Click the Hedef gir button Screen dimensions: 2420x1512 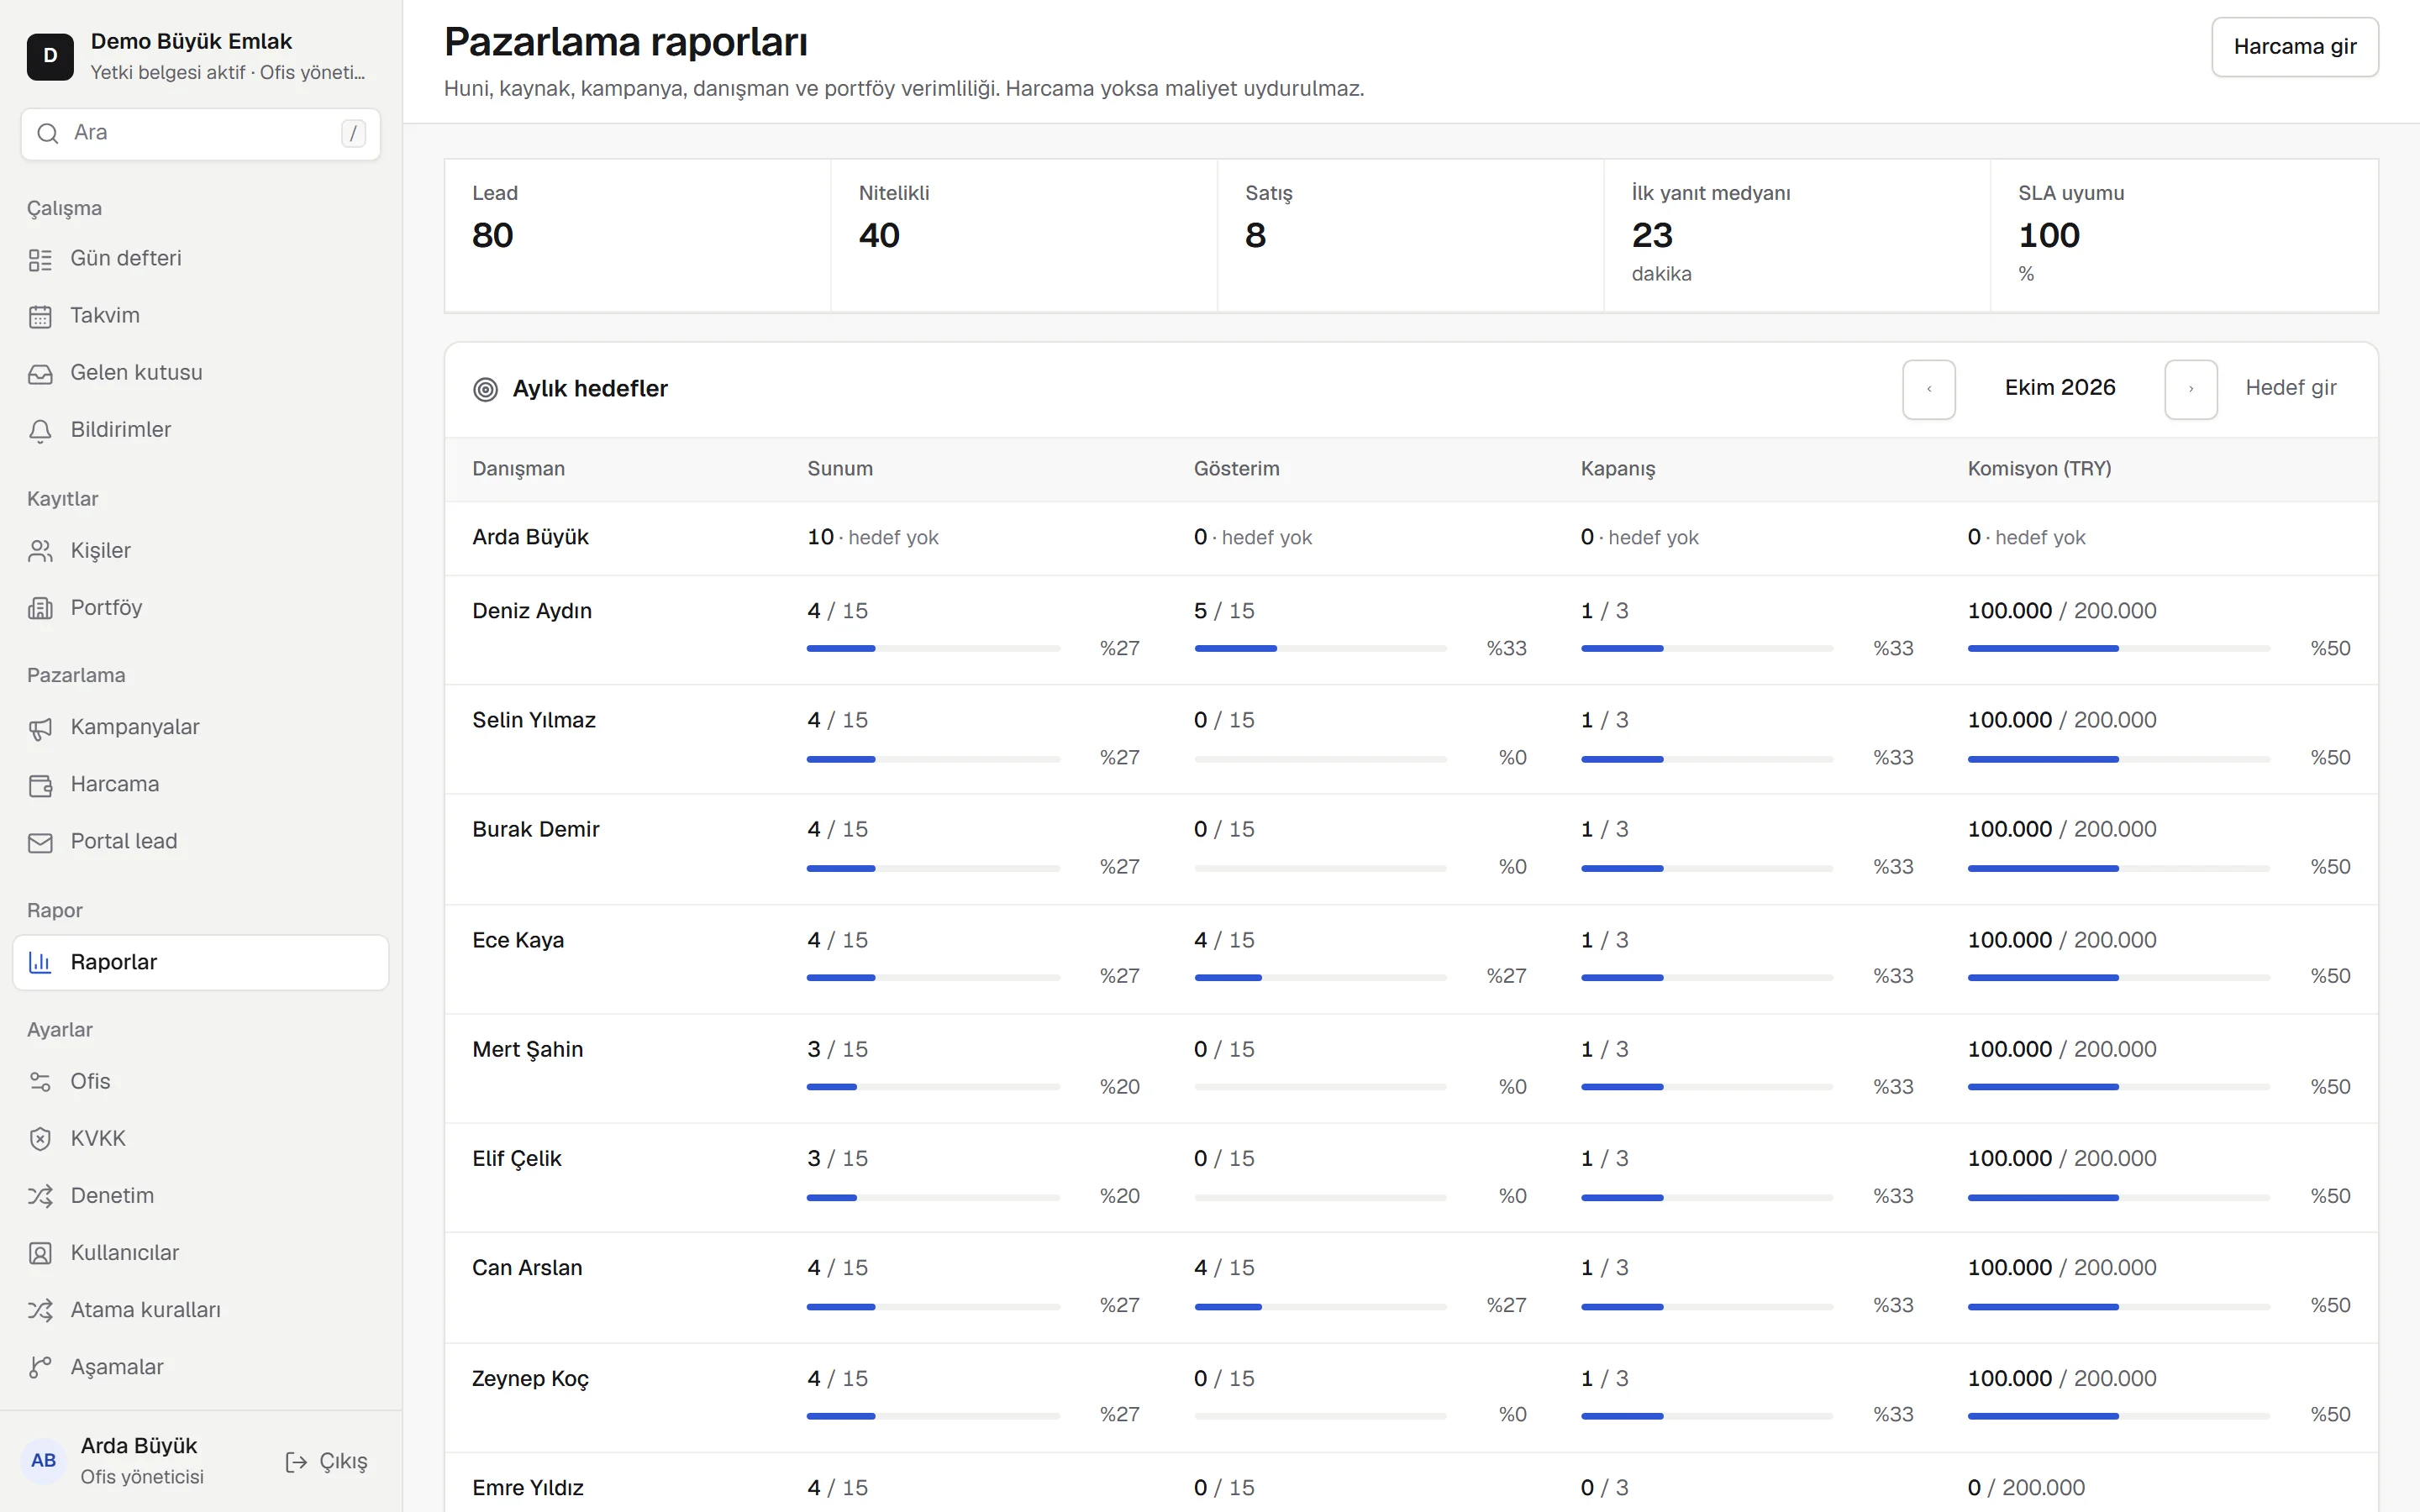point(2290,388)
